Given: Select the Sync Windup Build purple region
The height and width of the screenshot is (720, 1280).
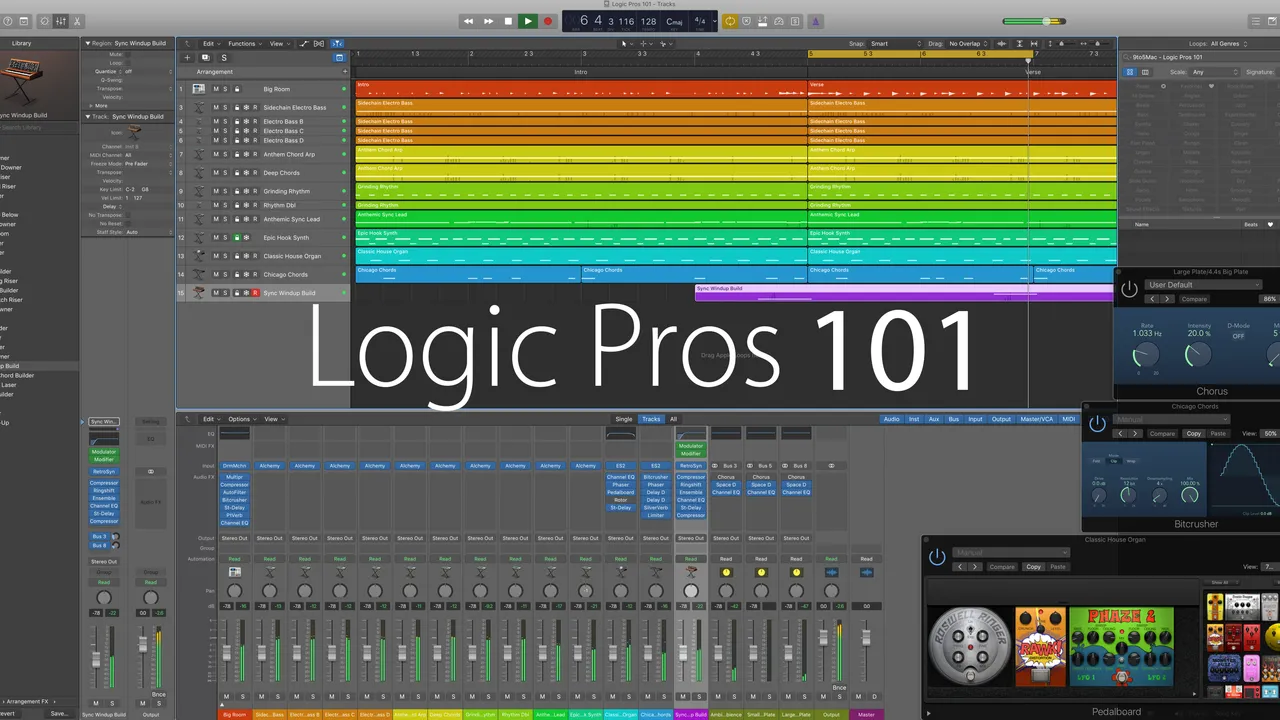Looking at the screenshot, I should coord(904,292).
